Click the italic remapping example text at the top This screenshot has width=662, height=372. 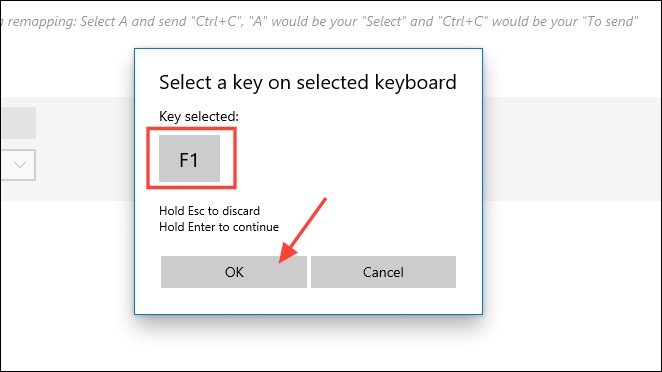click(320, 22)
